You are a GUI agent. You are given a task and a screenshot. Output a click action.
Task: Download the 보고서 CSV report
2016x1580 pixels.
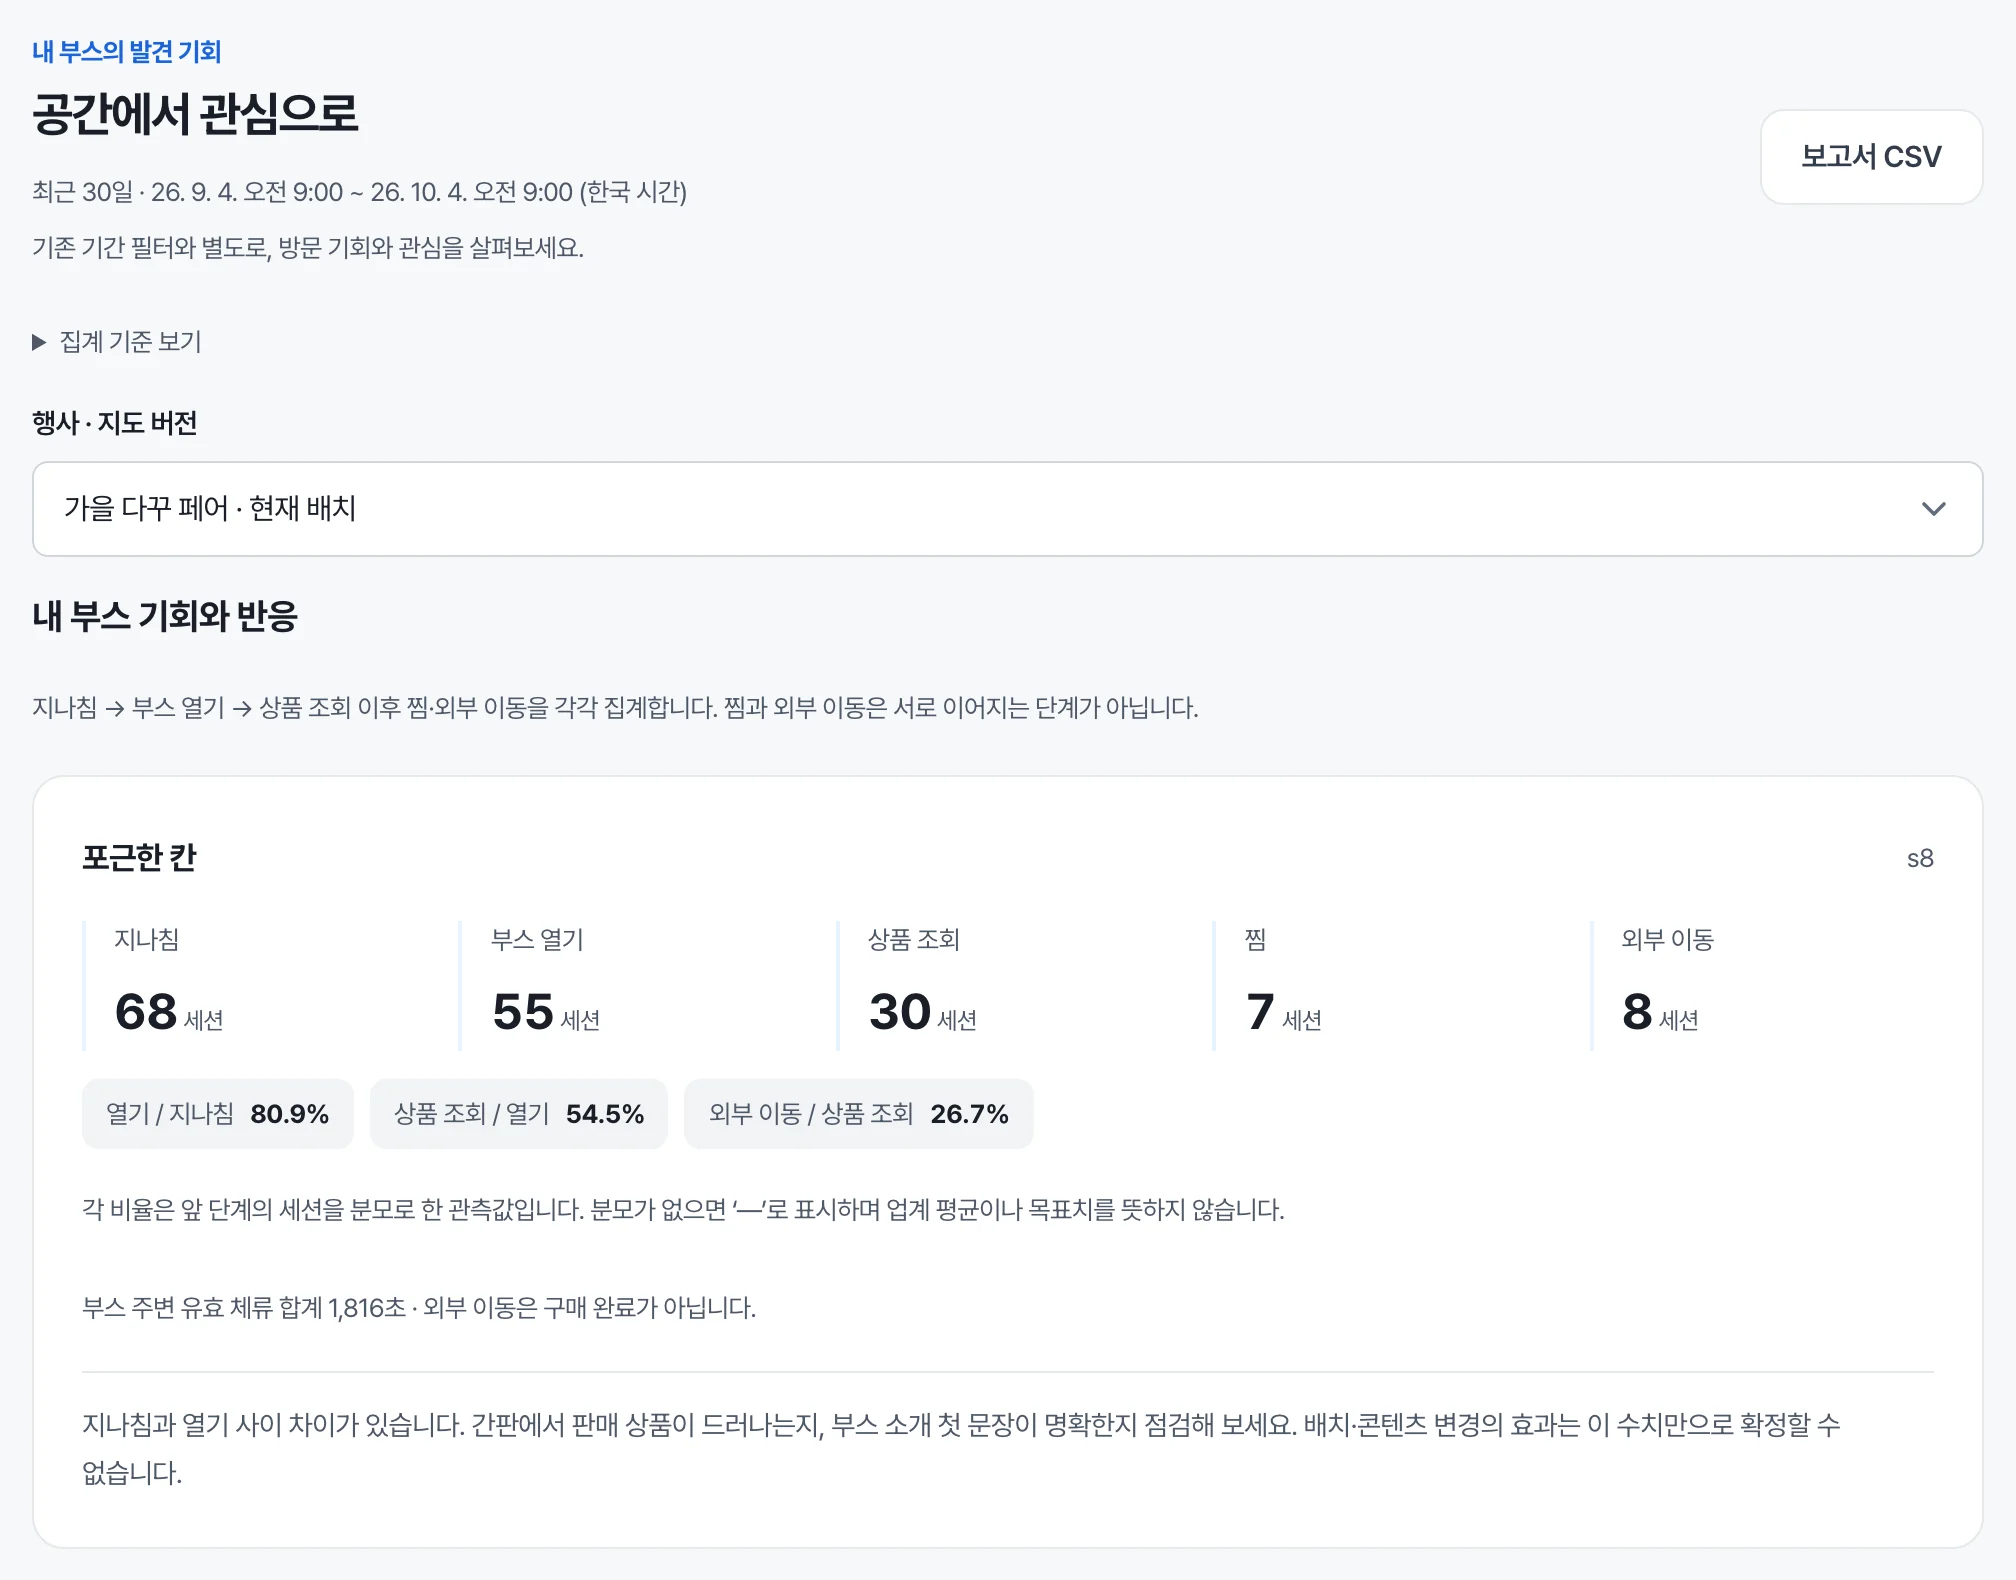pos(1871,157)
